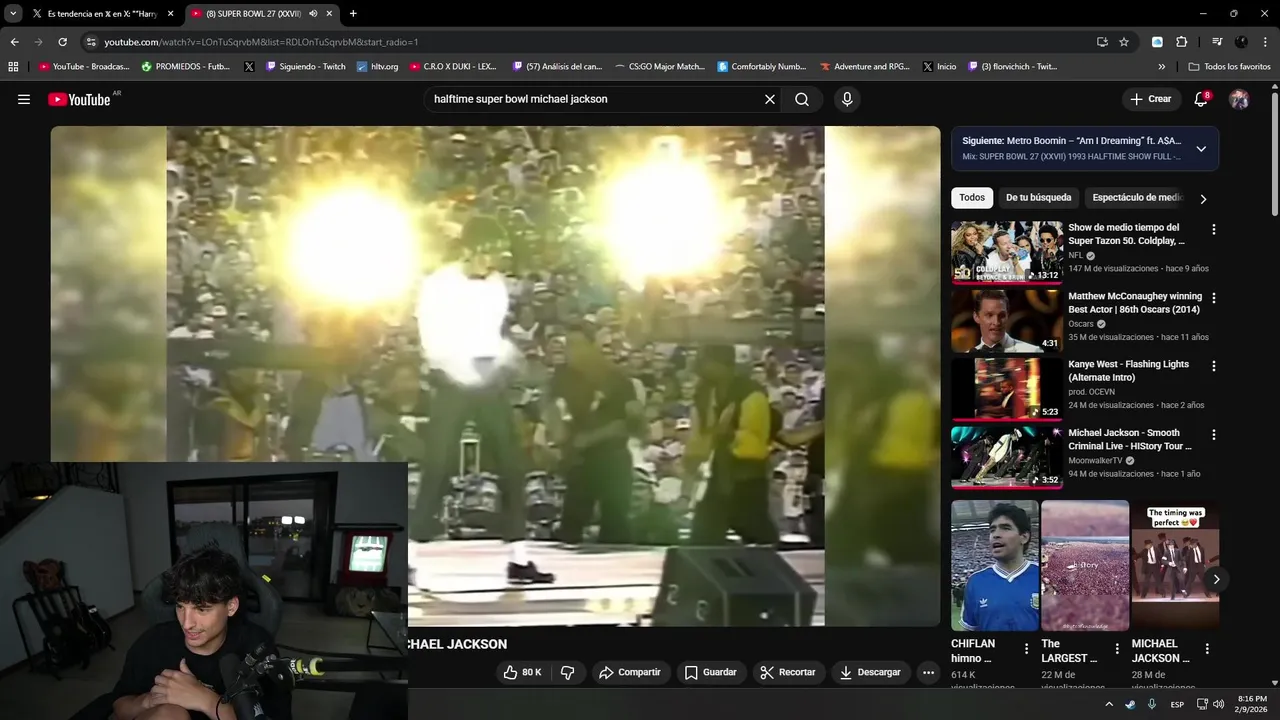Run the search with the magnifier button
Image resolution: width=1280 pixels, height=720 pixels.
click(802, 99)
